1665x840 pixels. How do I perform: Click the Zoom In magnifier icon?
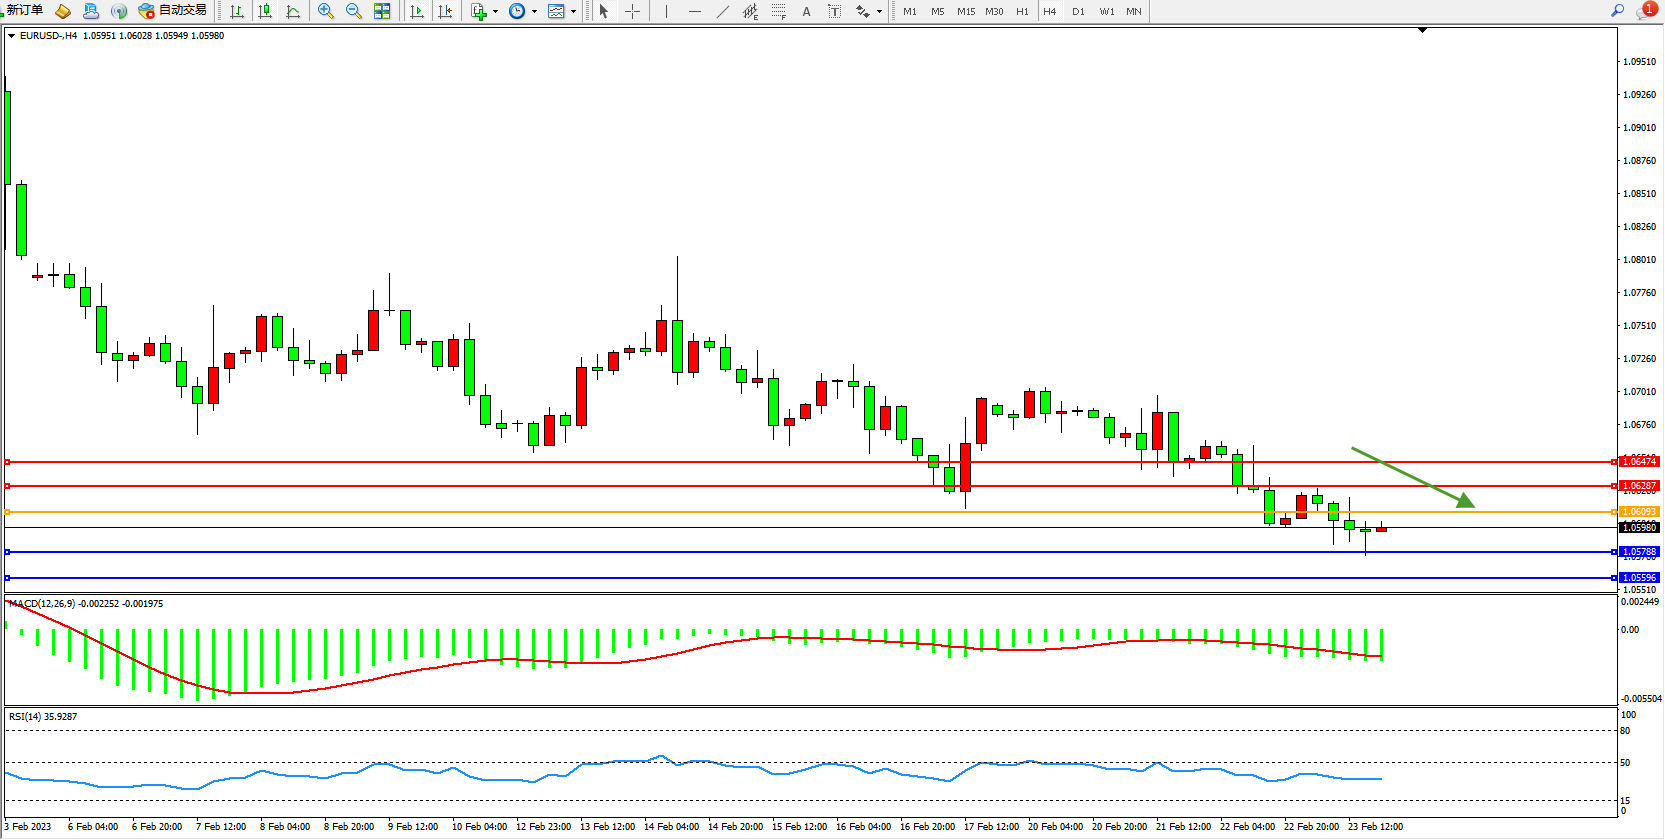click(325, 11)
